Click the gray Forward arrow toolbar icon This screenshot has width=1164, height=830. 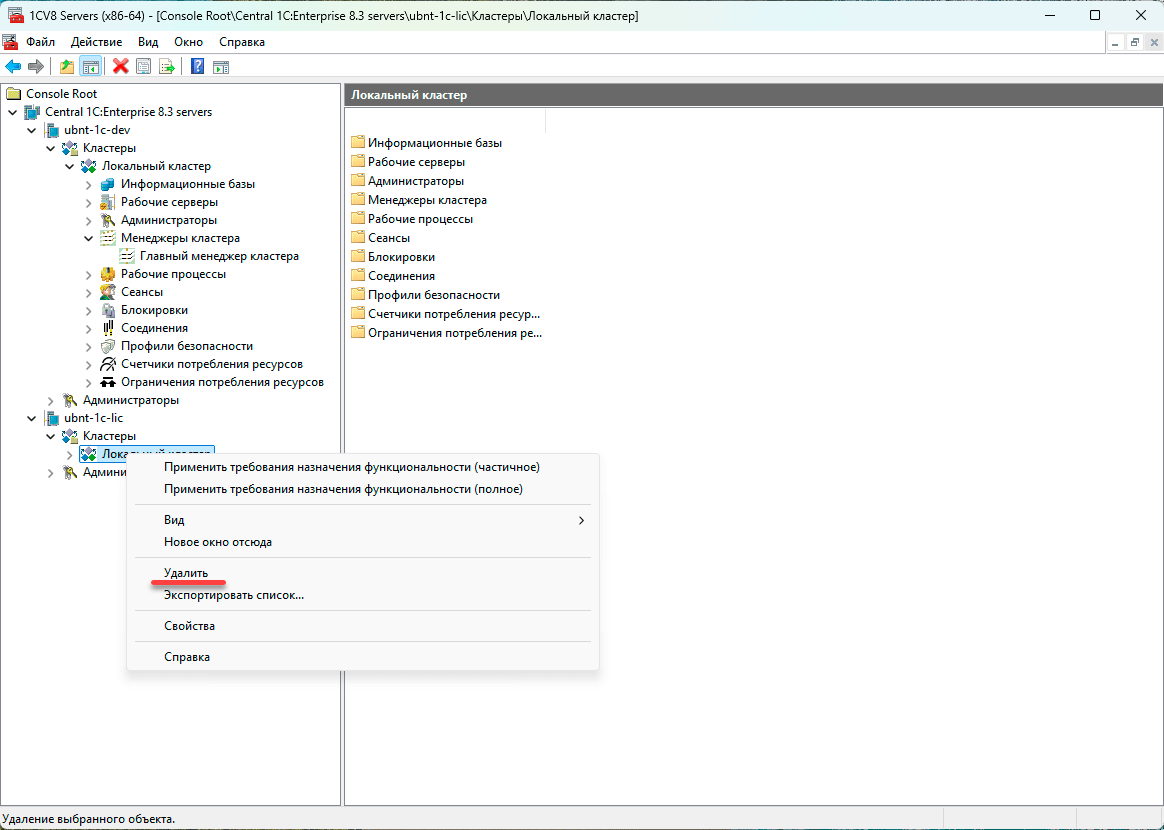point(36,67)
